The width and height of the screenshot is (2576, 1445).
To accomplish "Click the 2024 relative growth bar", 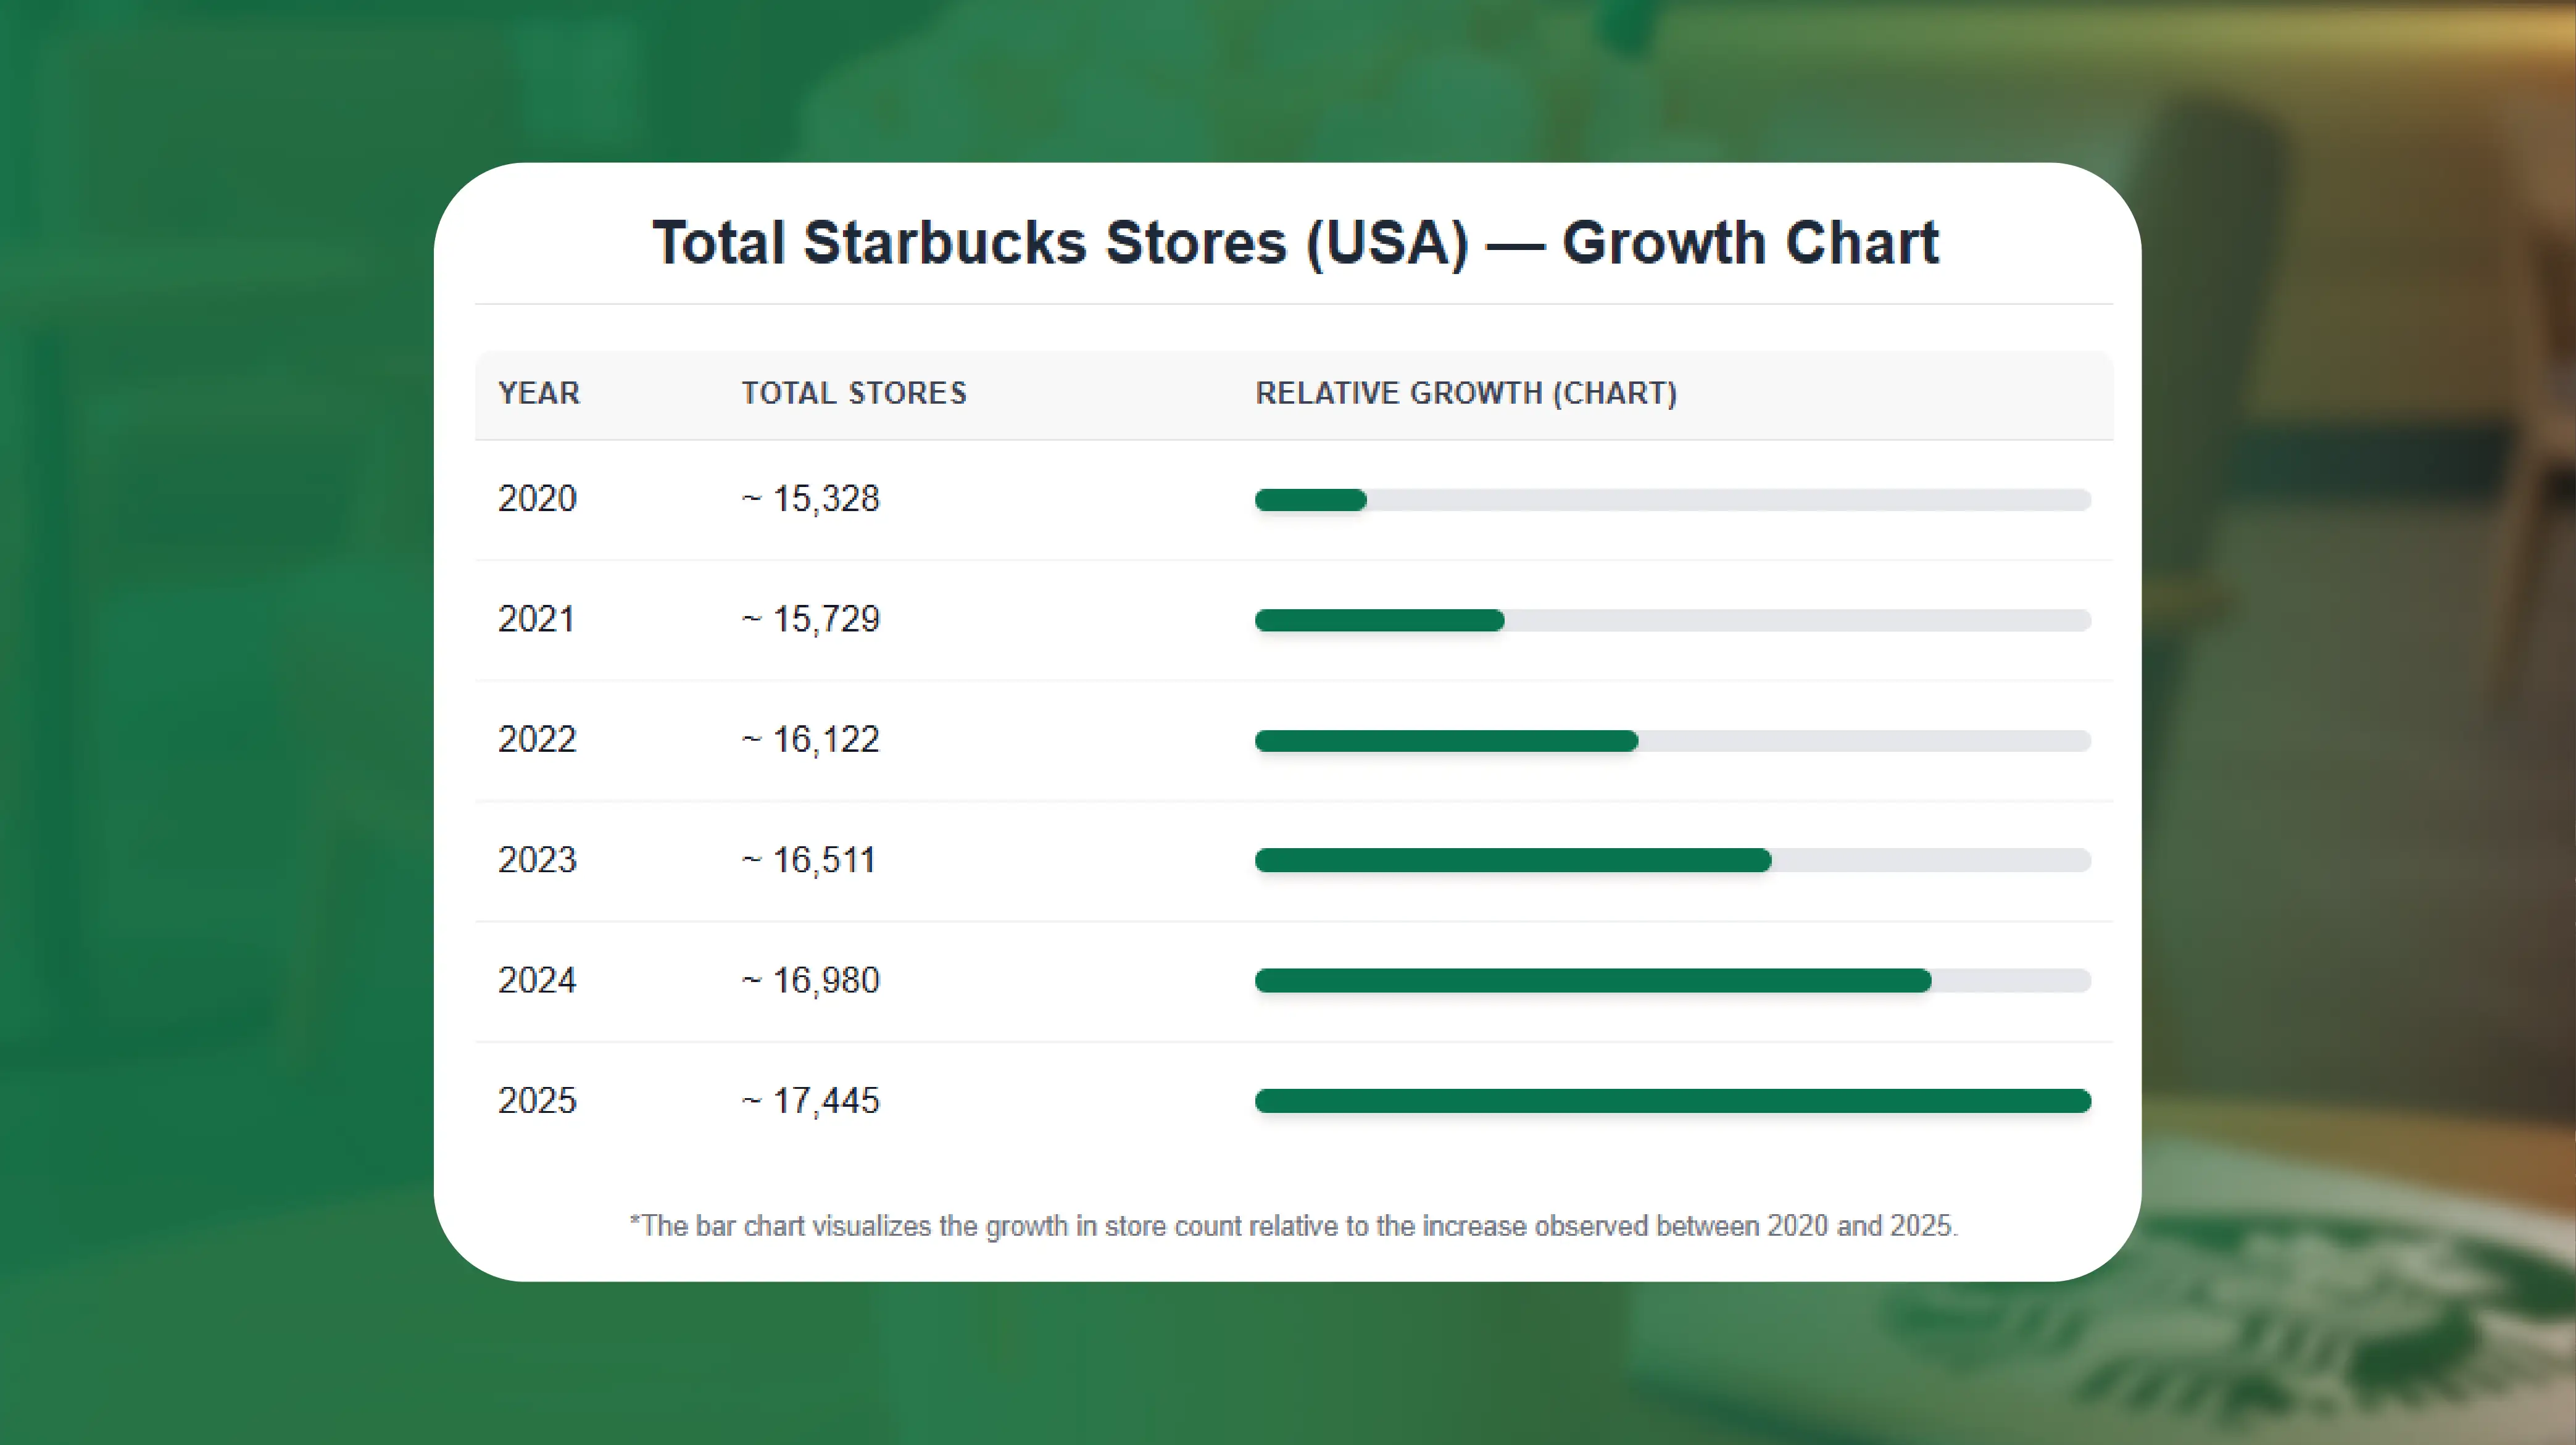I will [x=1592, y=981].
